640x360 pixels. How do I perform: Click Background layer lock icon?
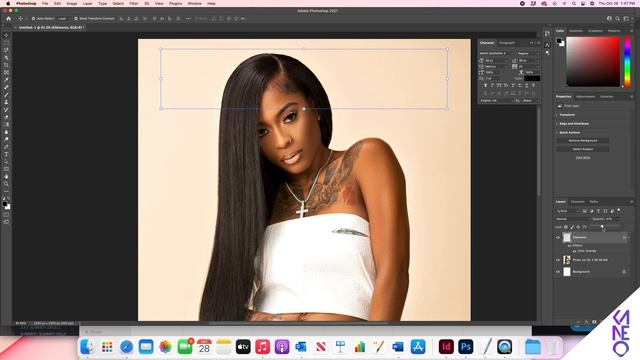click(624, 272)
